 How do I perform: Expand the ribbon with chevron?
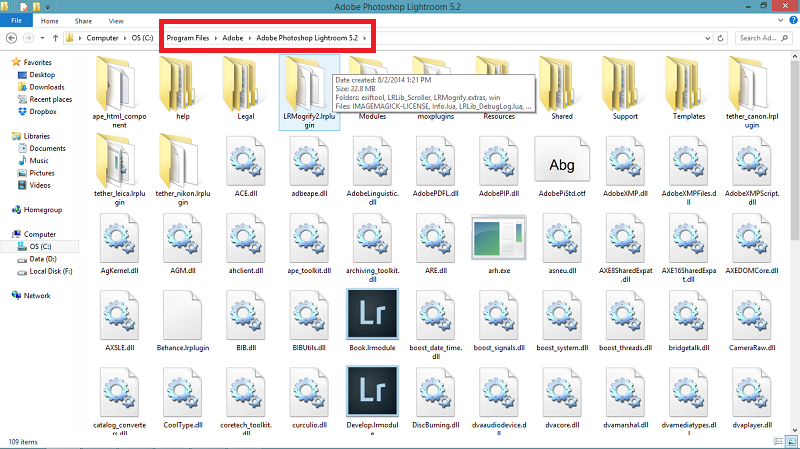pyautogui.click(x=781, y=20)
